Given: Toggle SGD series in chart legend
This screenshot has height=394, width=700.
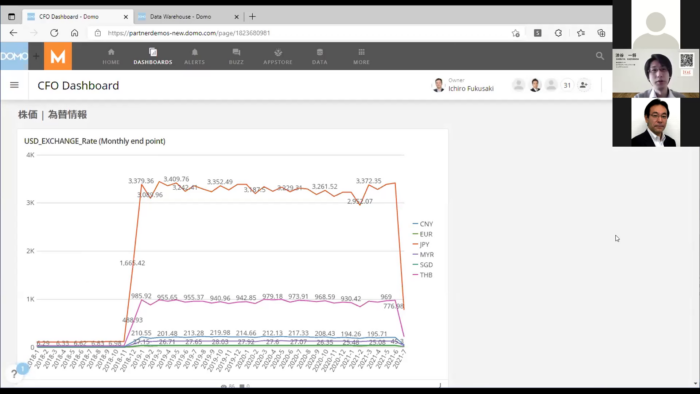Looking at the screenshot, I should (423, 265).
